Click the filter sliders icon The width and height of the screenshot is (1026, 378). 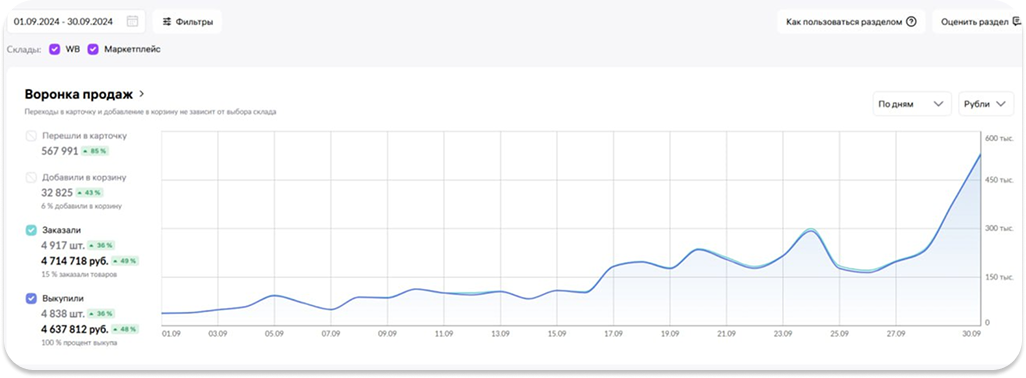[167, 22]
